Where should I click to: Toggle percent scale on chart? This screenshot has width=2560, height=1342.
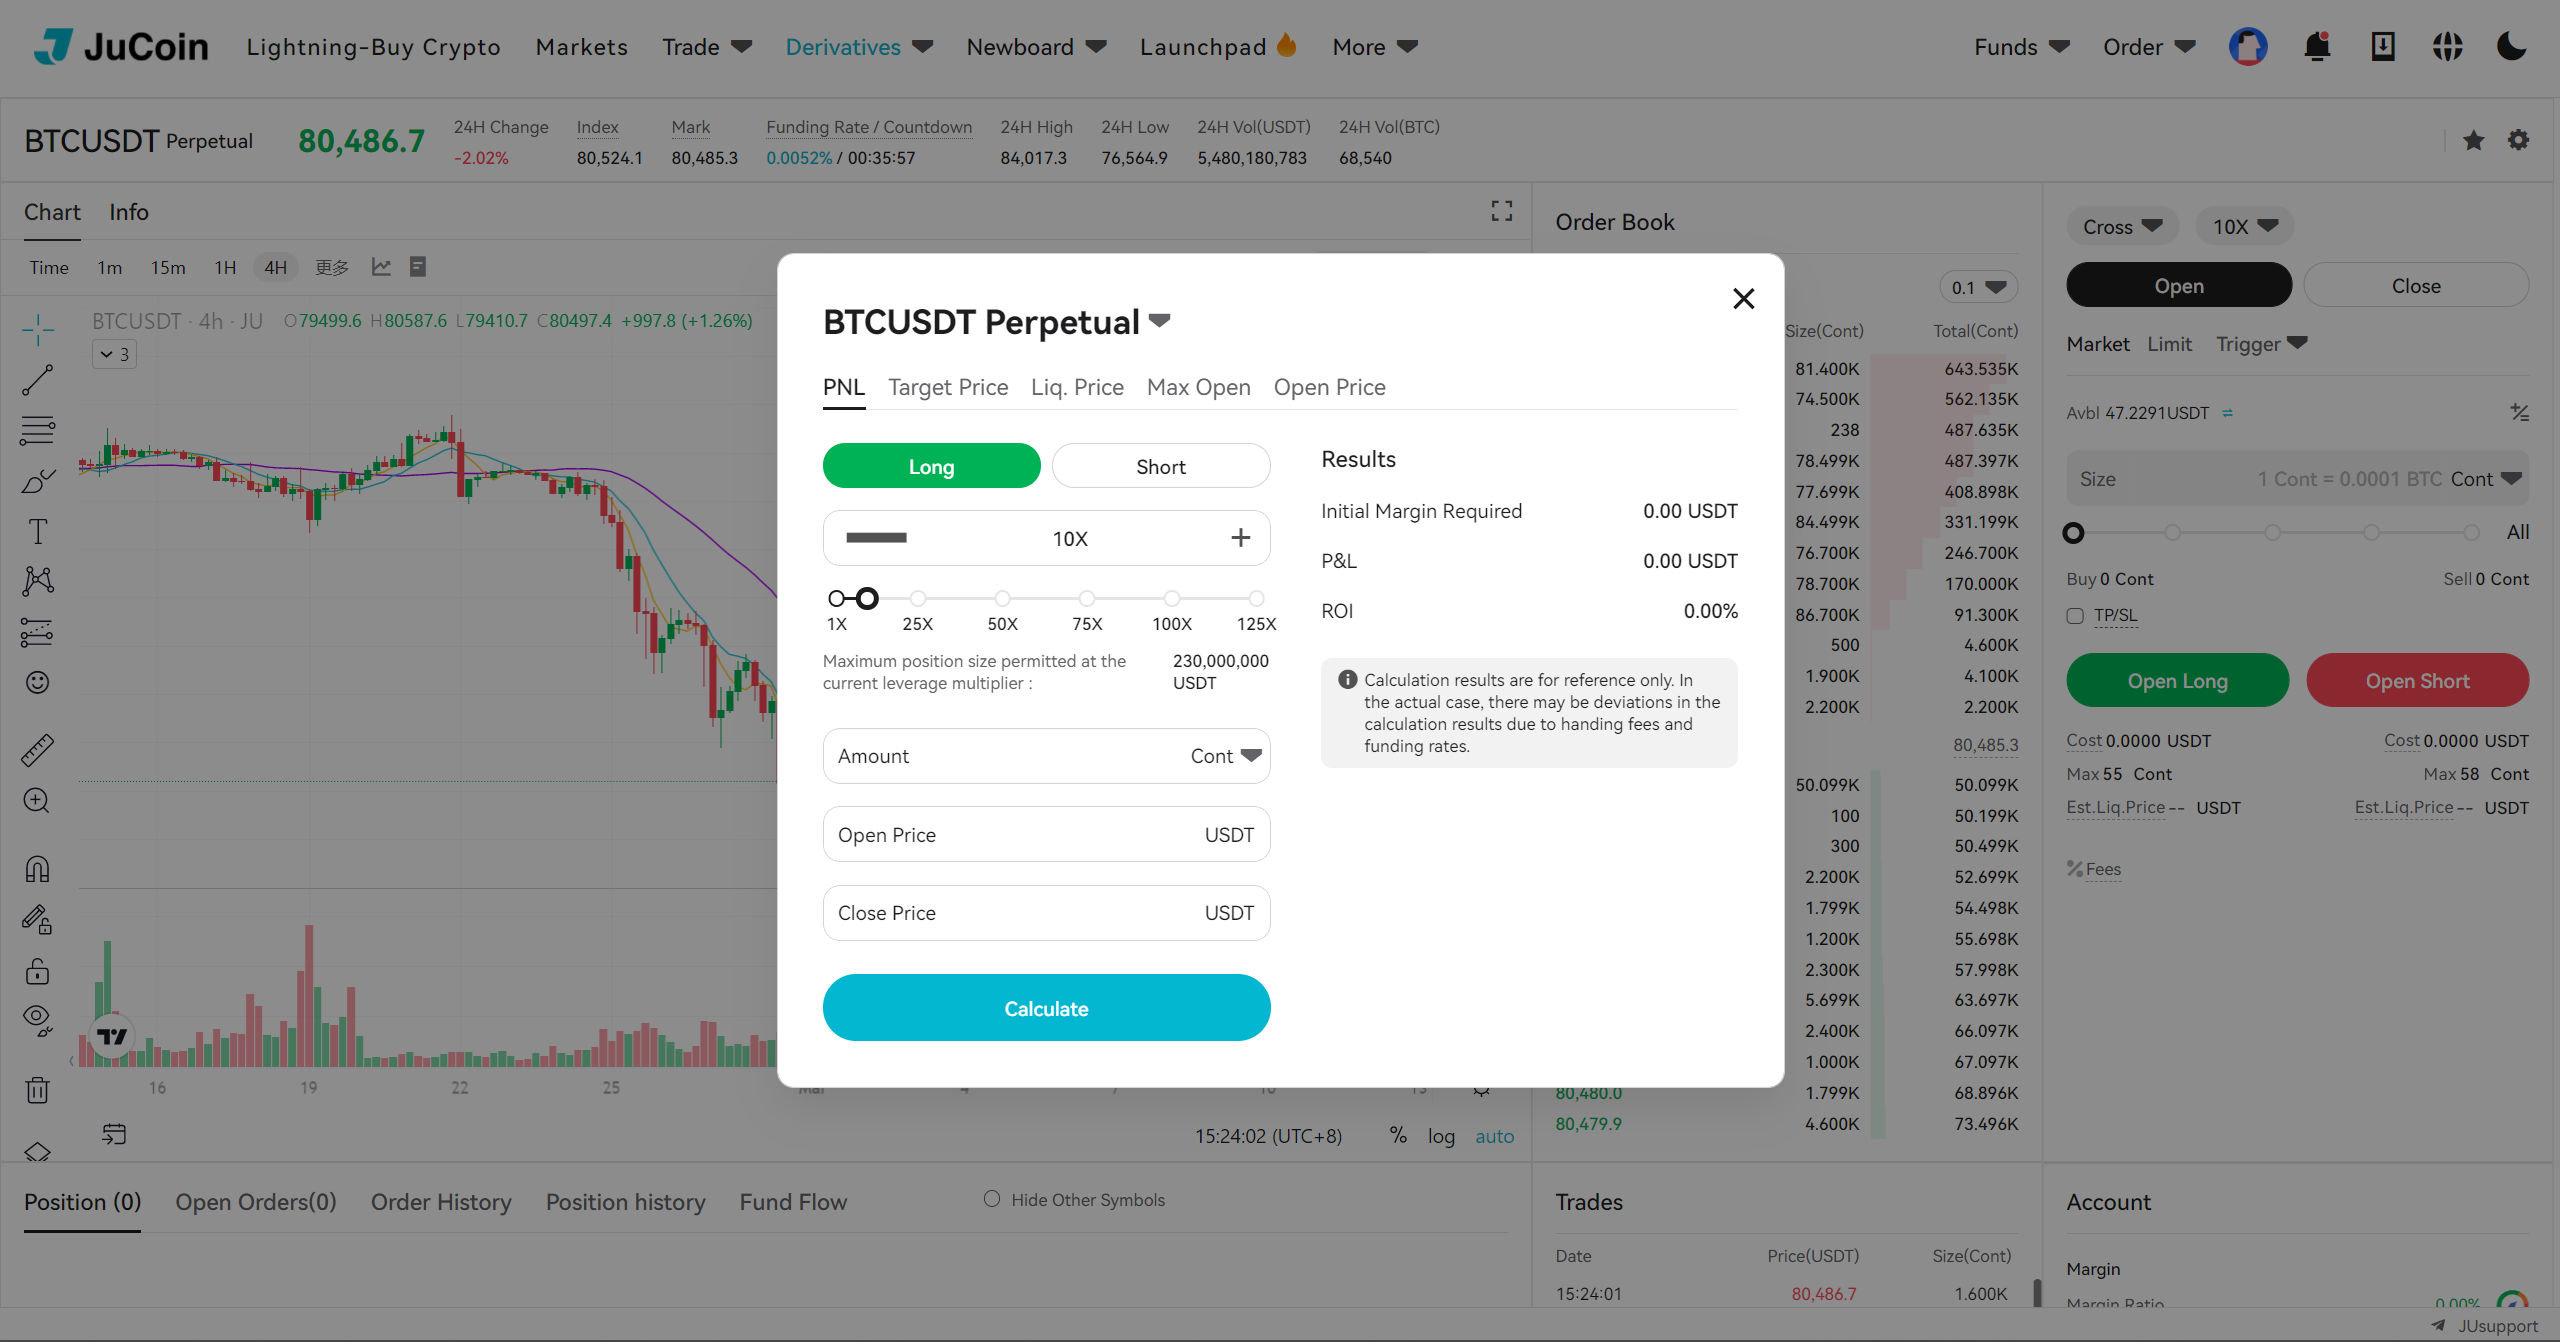tap(1398, 1136)
